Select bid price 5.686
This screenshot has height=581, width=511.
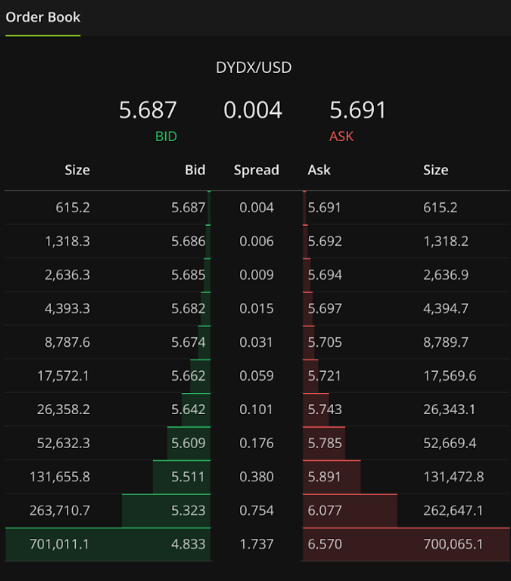188,241
